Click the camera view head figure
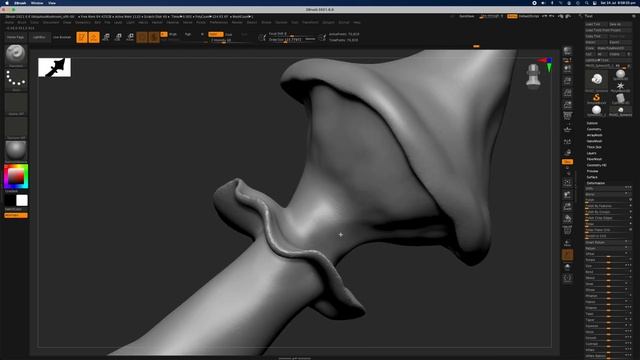The height and width of the screenshot is (360, 640). coord(533,76)
